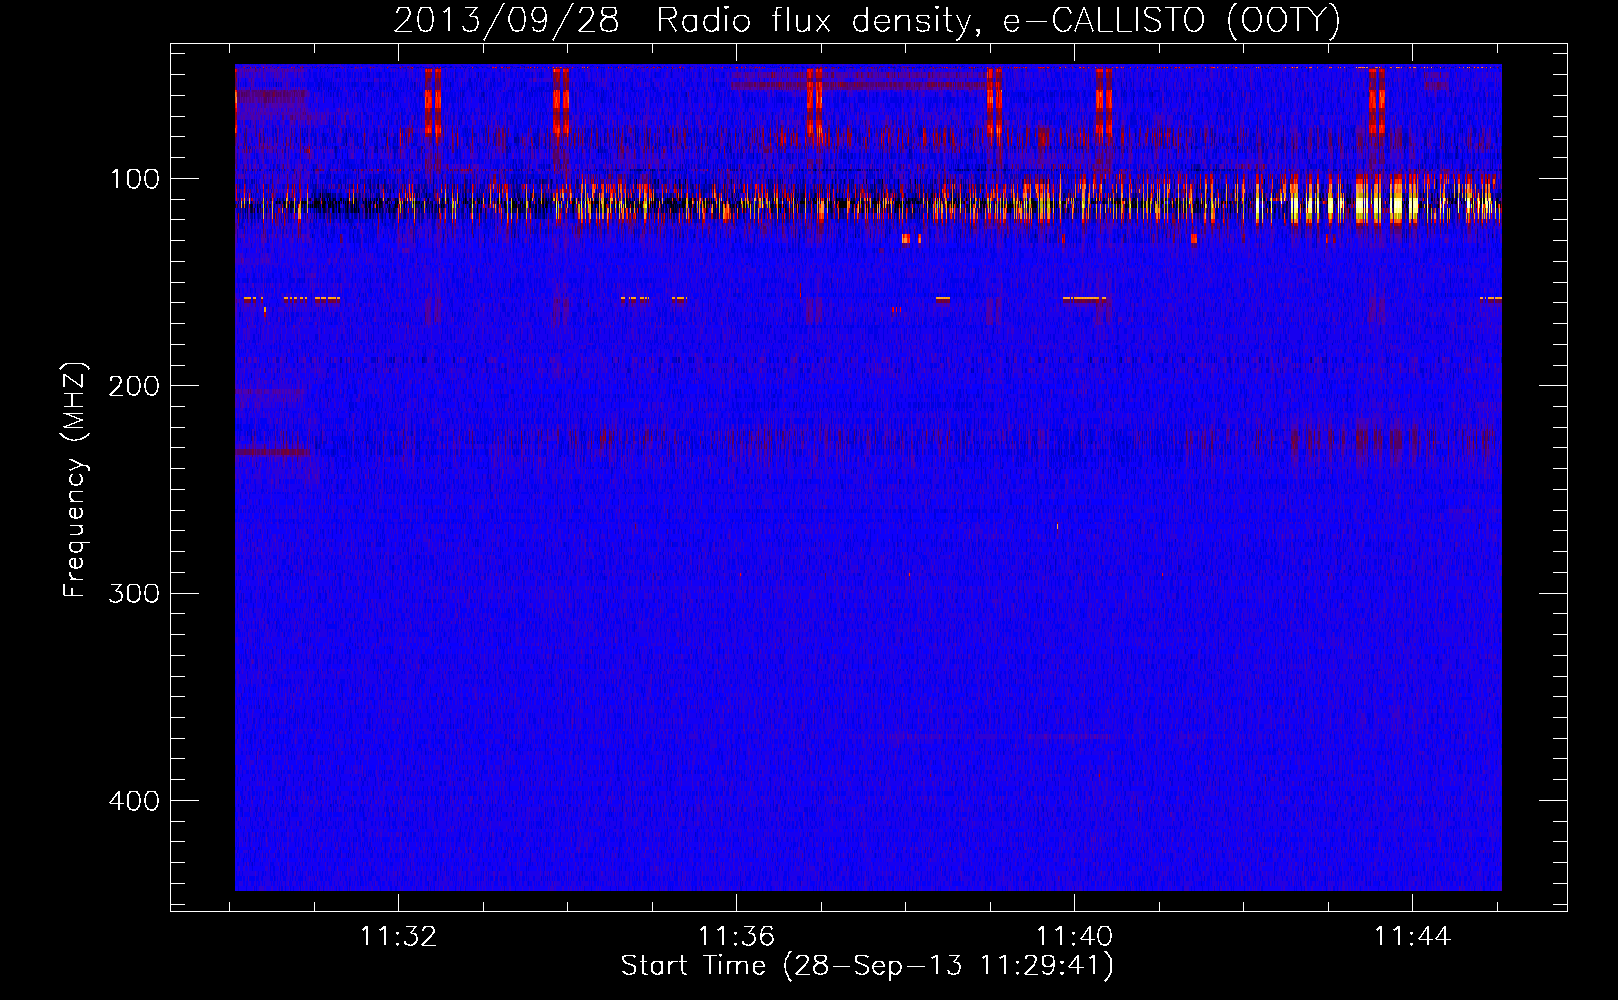The width and height of the screenshot is (1618, 1000).
Task: Click the 400 frequency tick label
Action: click(x=134, y=801)
